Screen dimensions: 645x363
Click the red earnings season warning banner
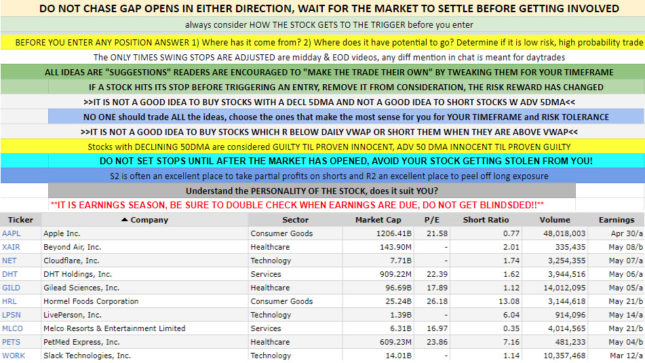pyautogui.click(x=297, y=205)
